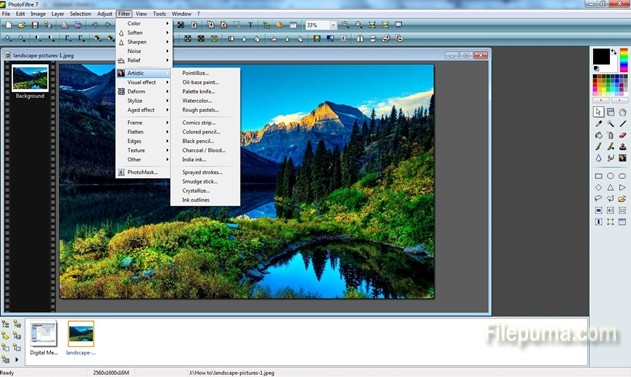The width and height of the screenshot is (631, 377).
Task: Select the Mona Lisa art tool
Action: pos(623,158)
